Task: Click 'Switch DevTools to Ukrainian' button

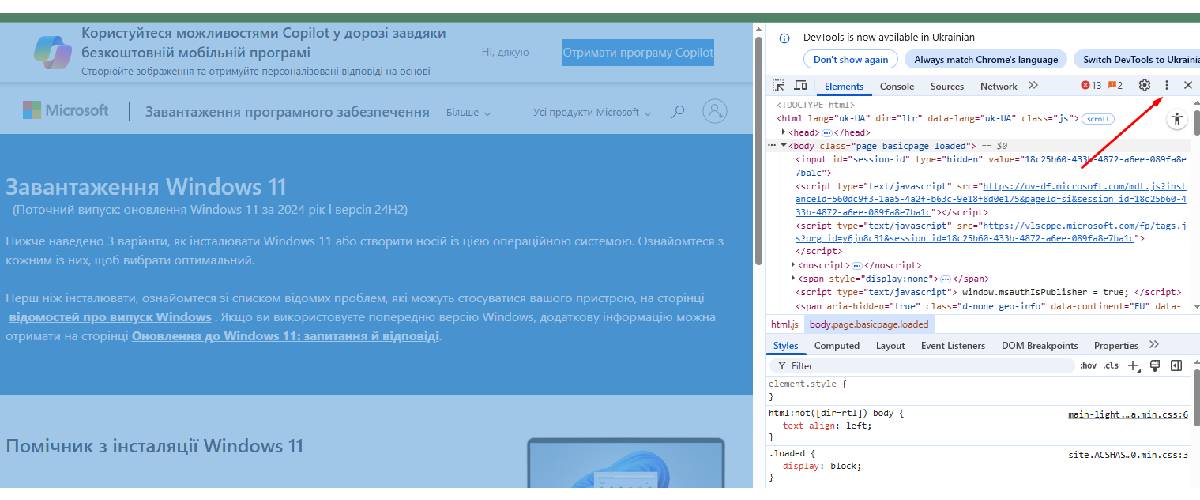Action: click(x=1137, y=59)
